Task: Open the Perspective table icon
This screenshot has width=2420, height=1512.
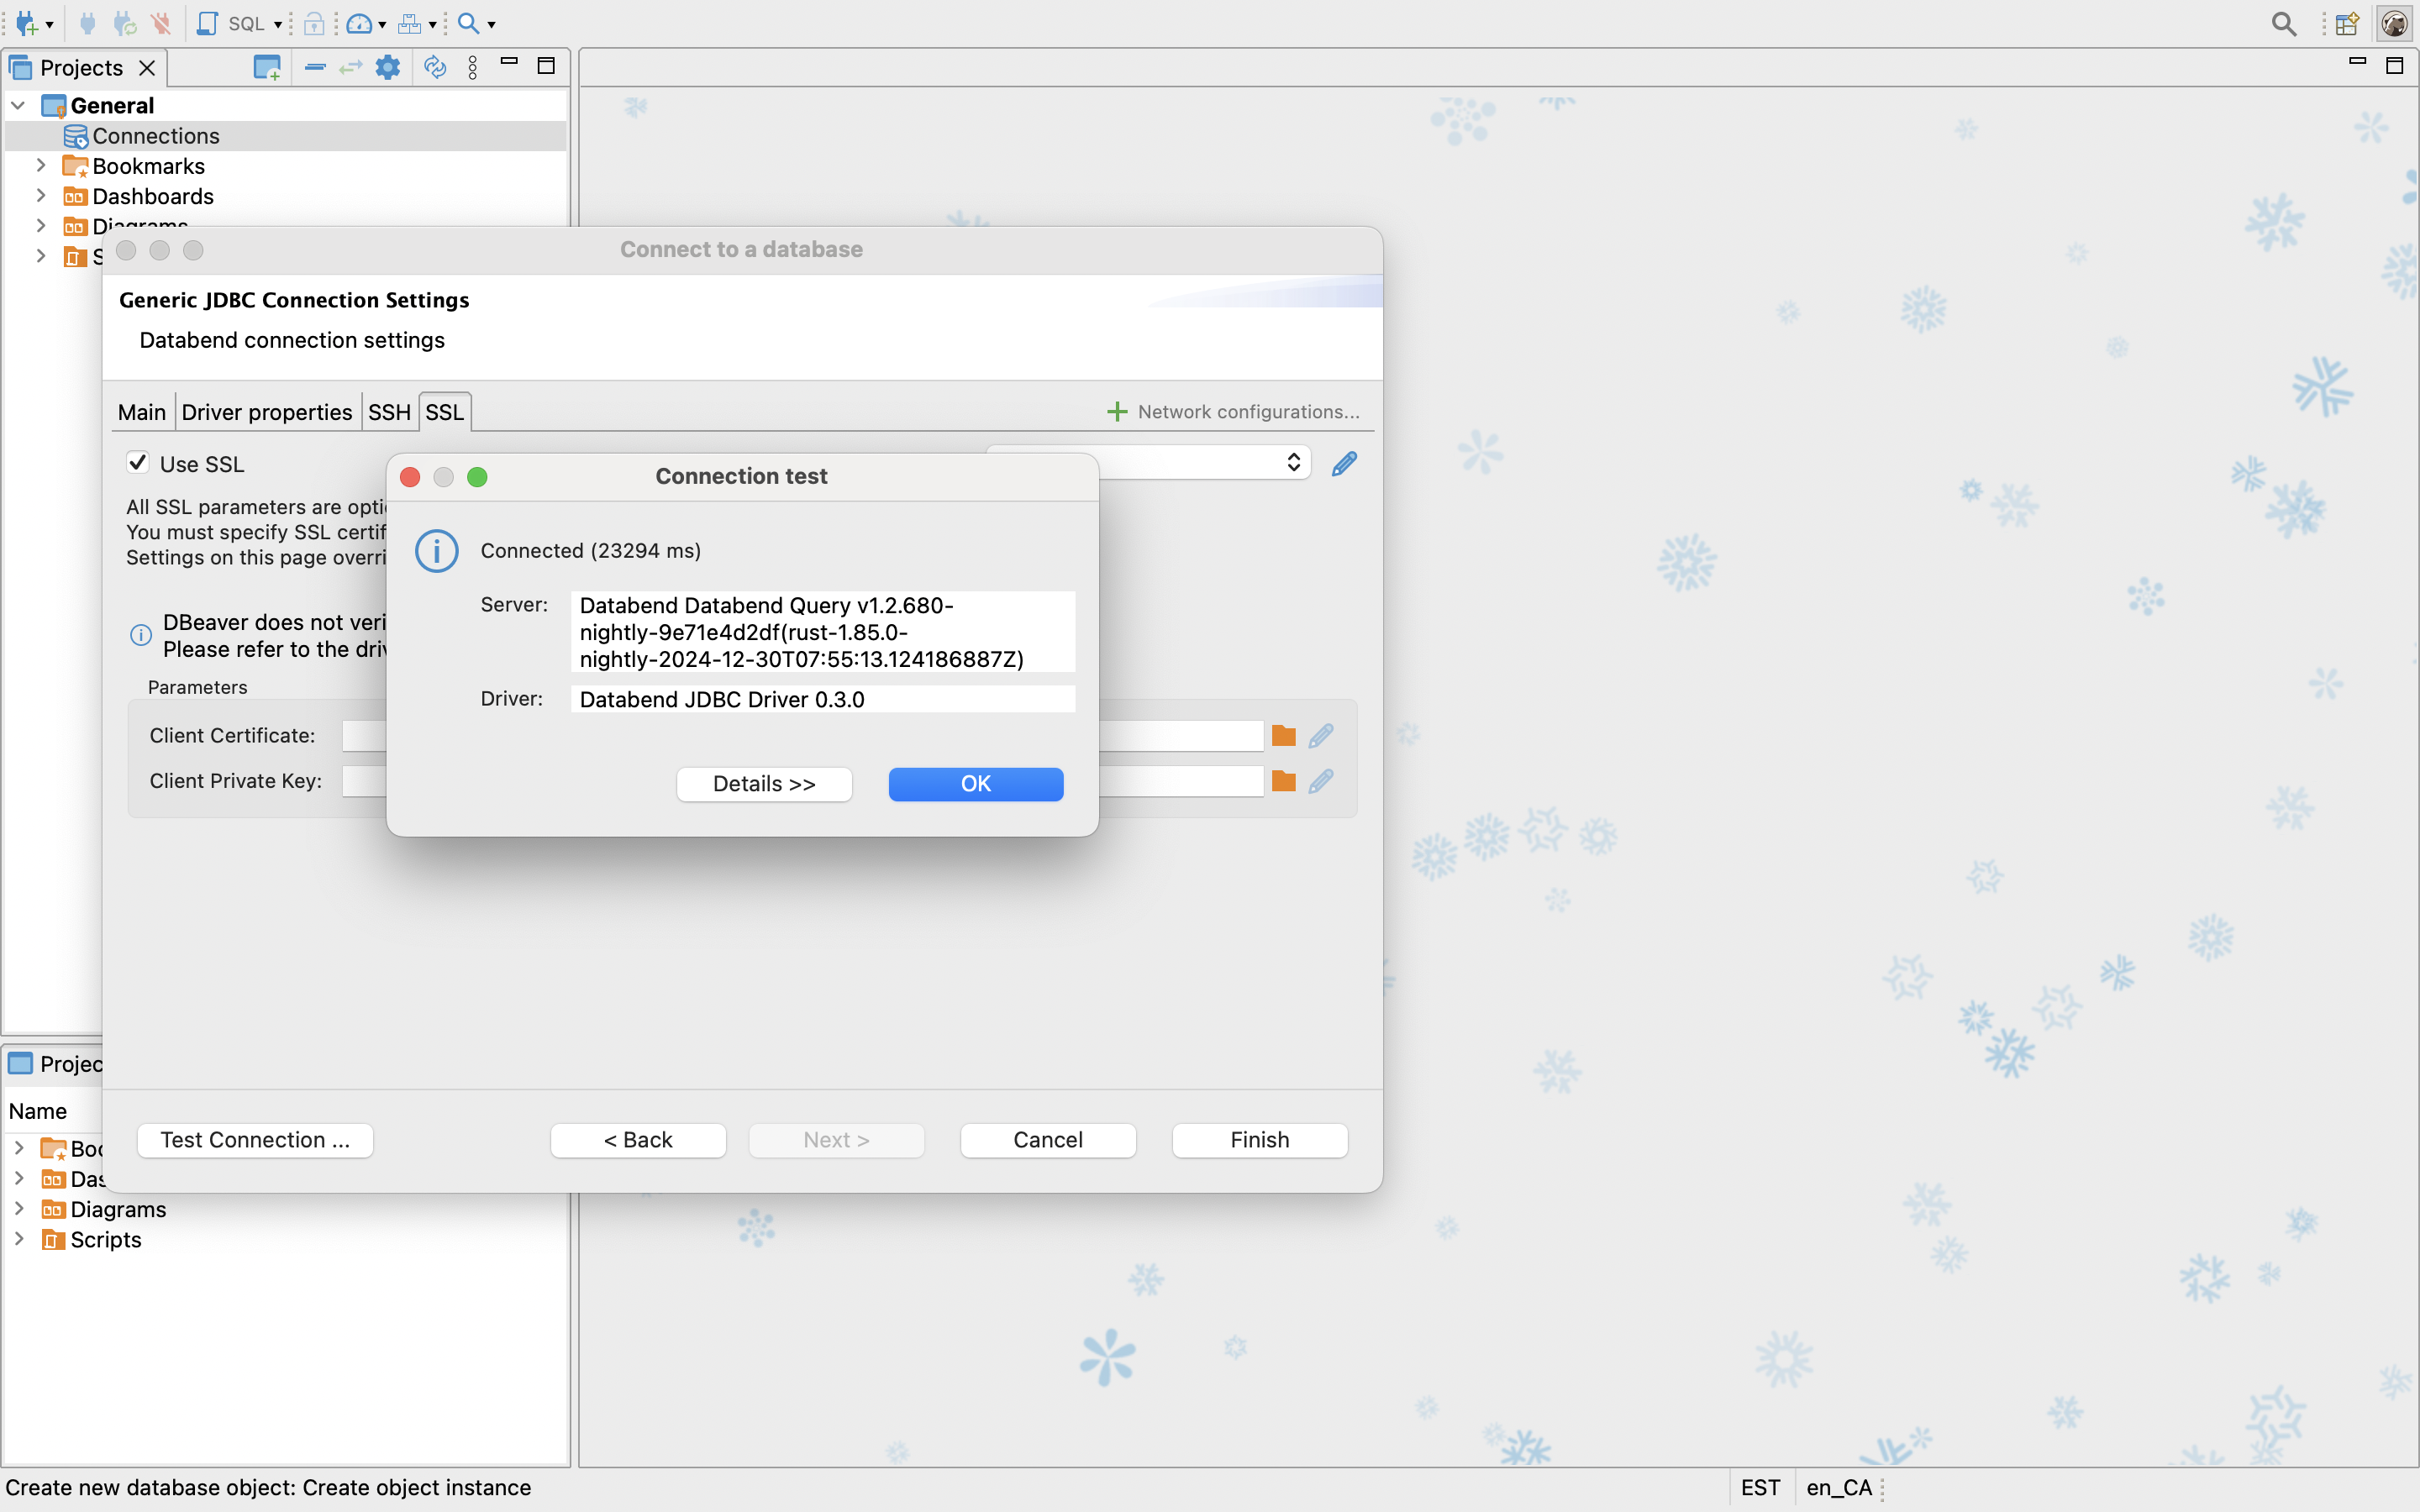Action: [x=2347, y=23]
